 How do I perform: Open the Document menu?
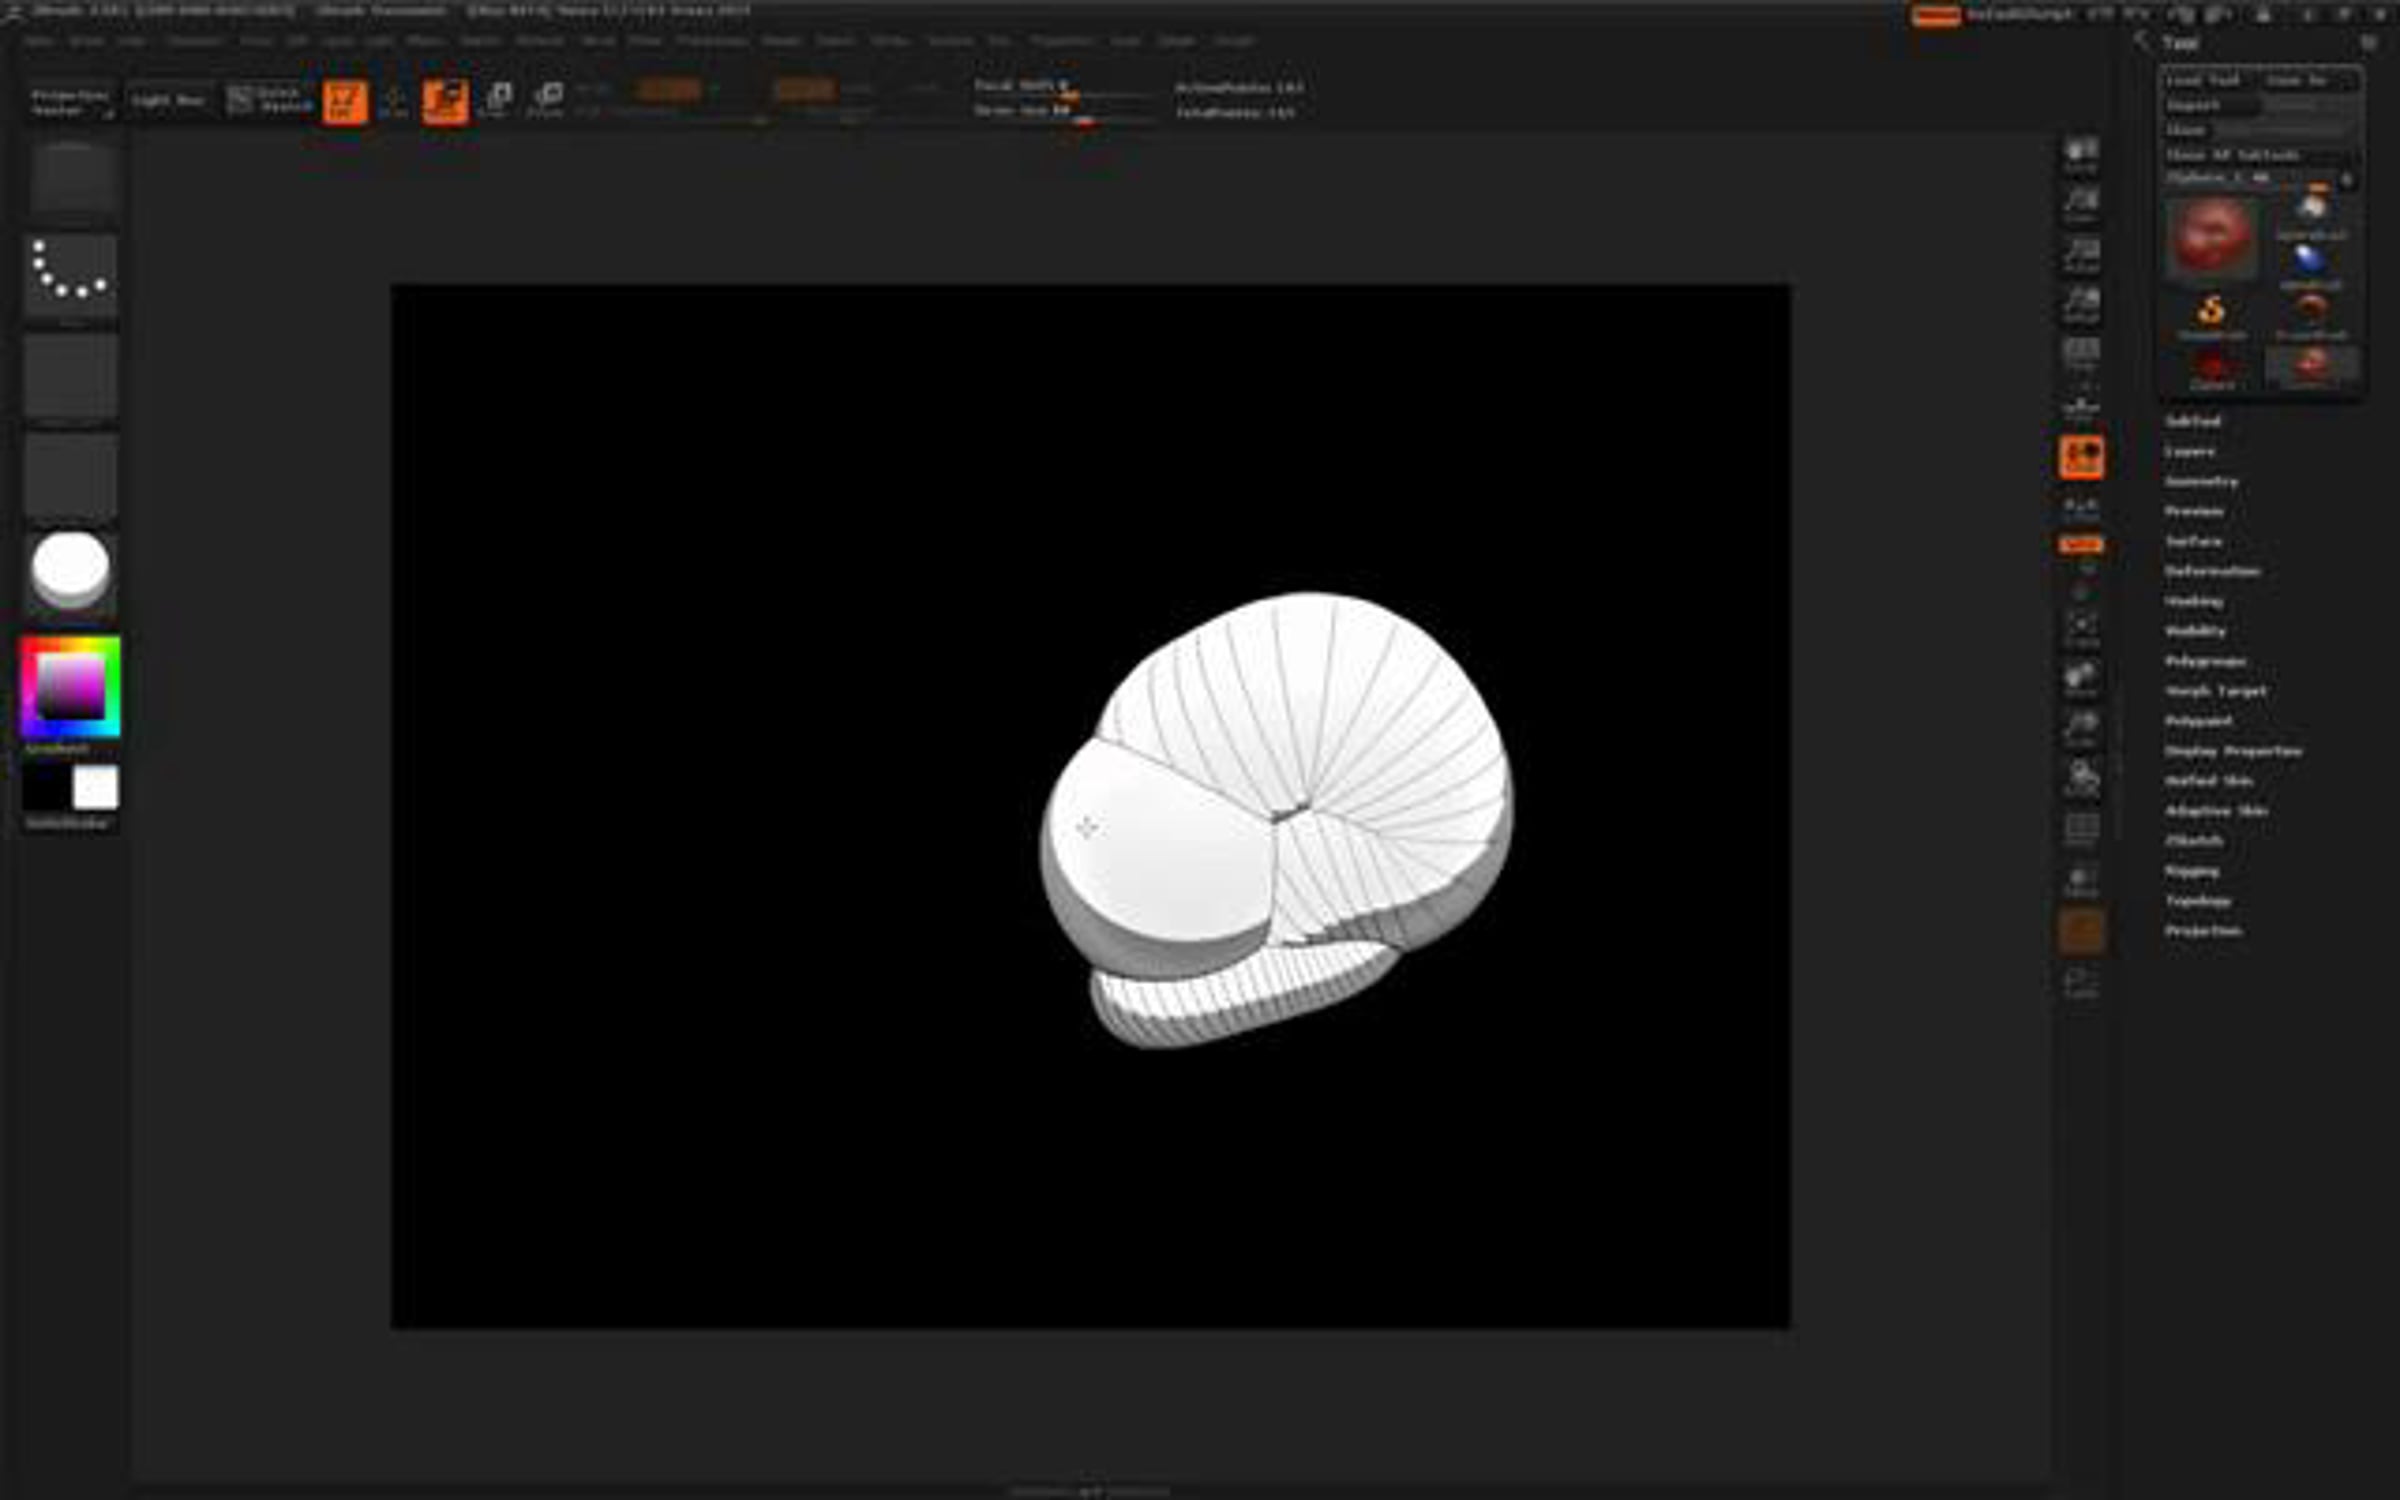pos(194,41)
